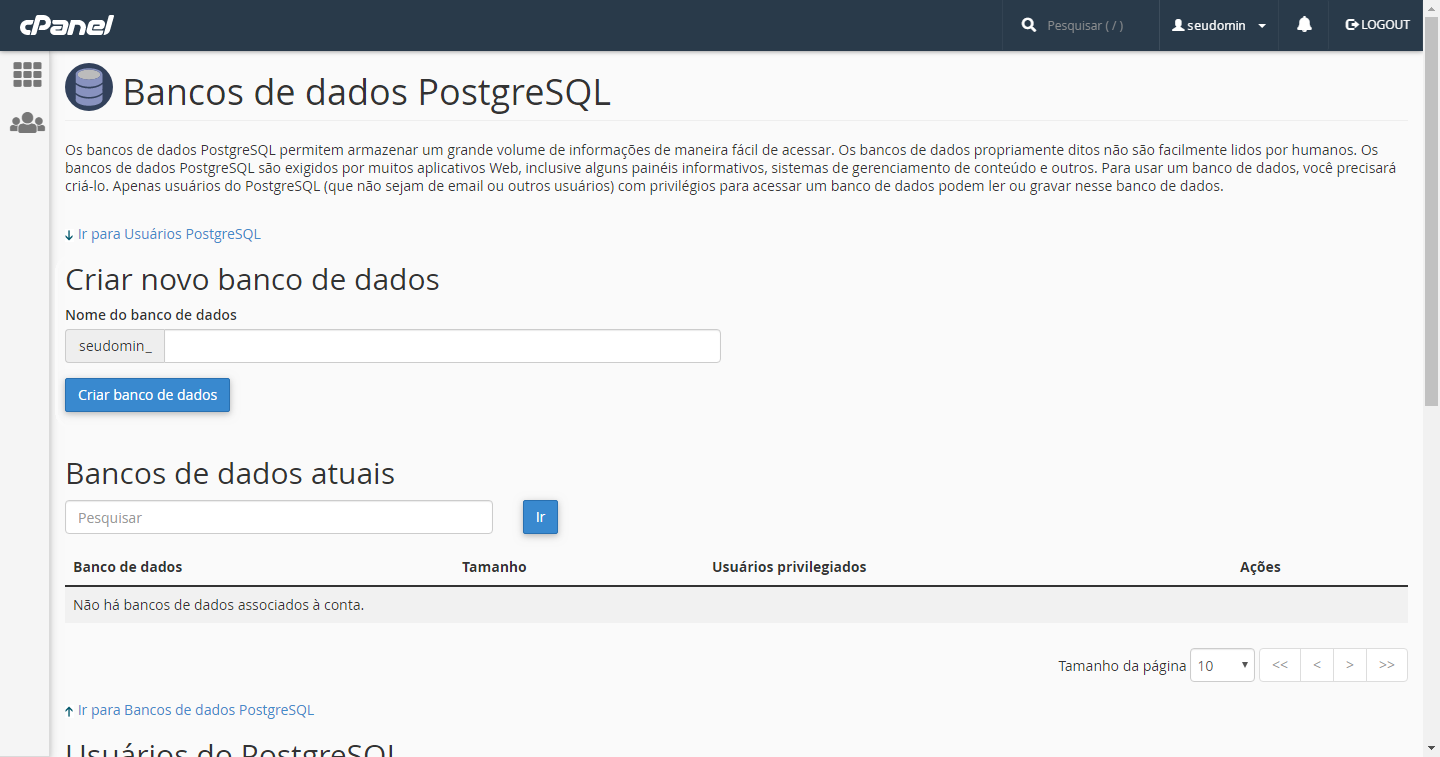Click the Banco de dados column header
Screen dimensions: 1440x757
(x=128, y=567)
